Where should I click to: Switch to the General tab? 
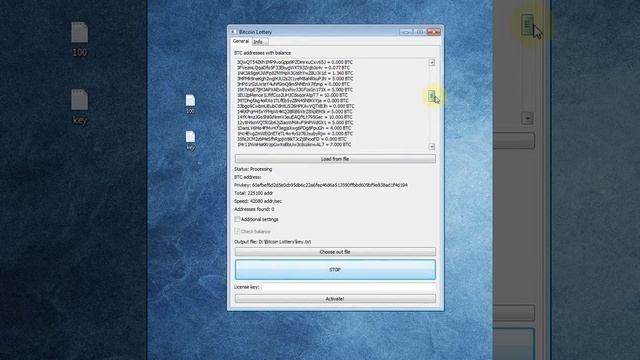tap(240, 41)
